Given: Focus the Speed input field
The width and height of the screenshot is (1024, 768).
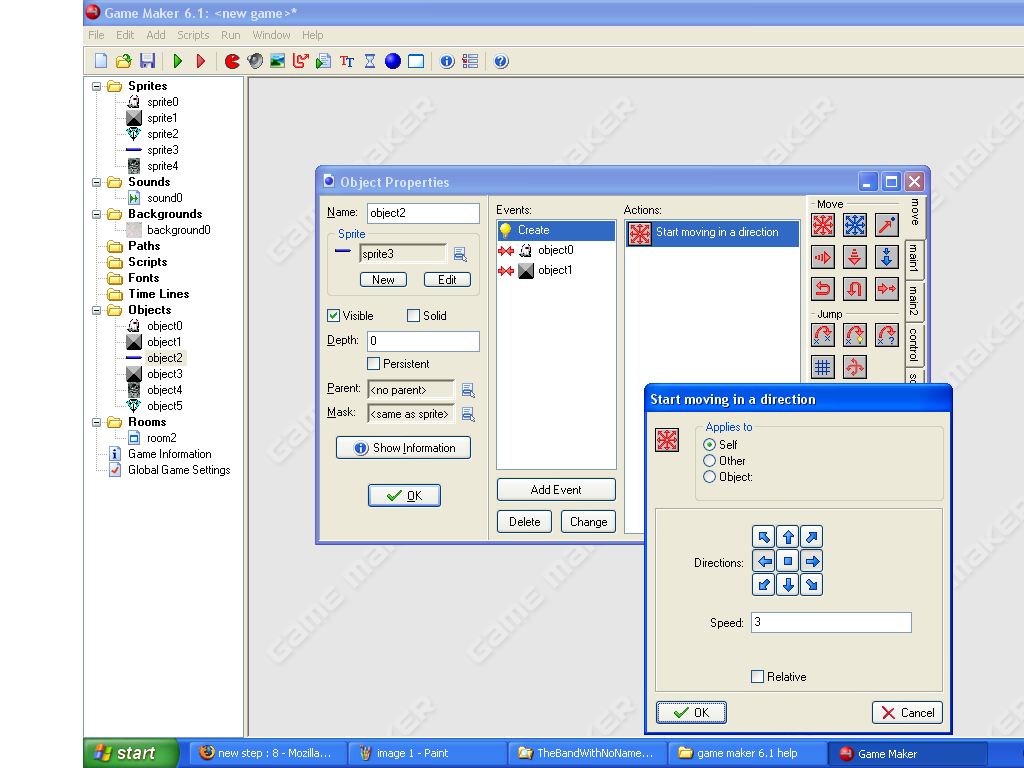Looking at the screenshot, I should [x=831, y=622].
